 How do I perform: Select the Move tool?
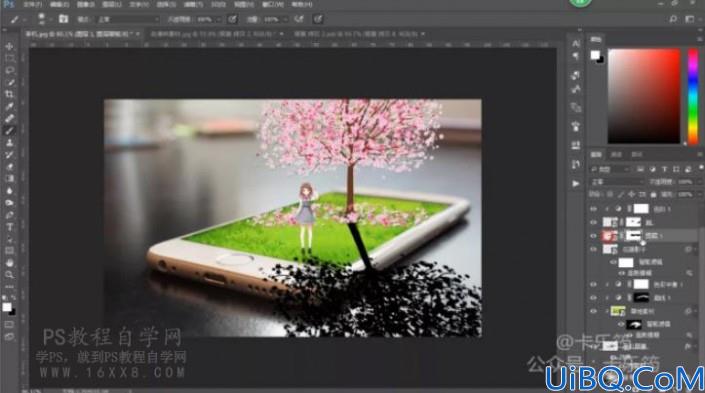click(9, 46)
